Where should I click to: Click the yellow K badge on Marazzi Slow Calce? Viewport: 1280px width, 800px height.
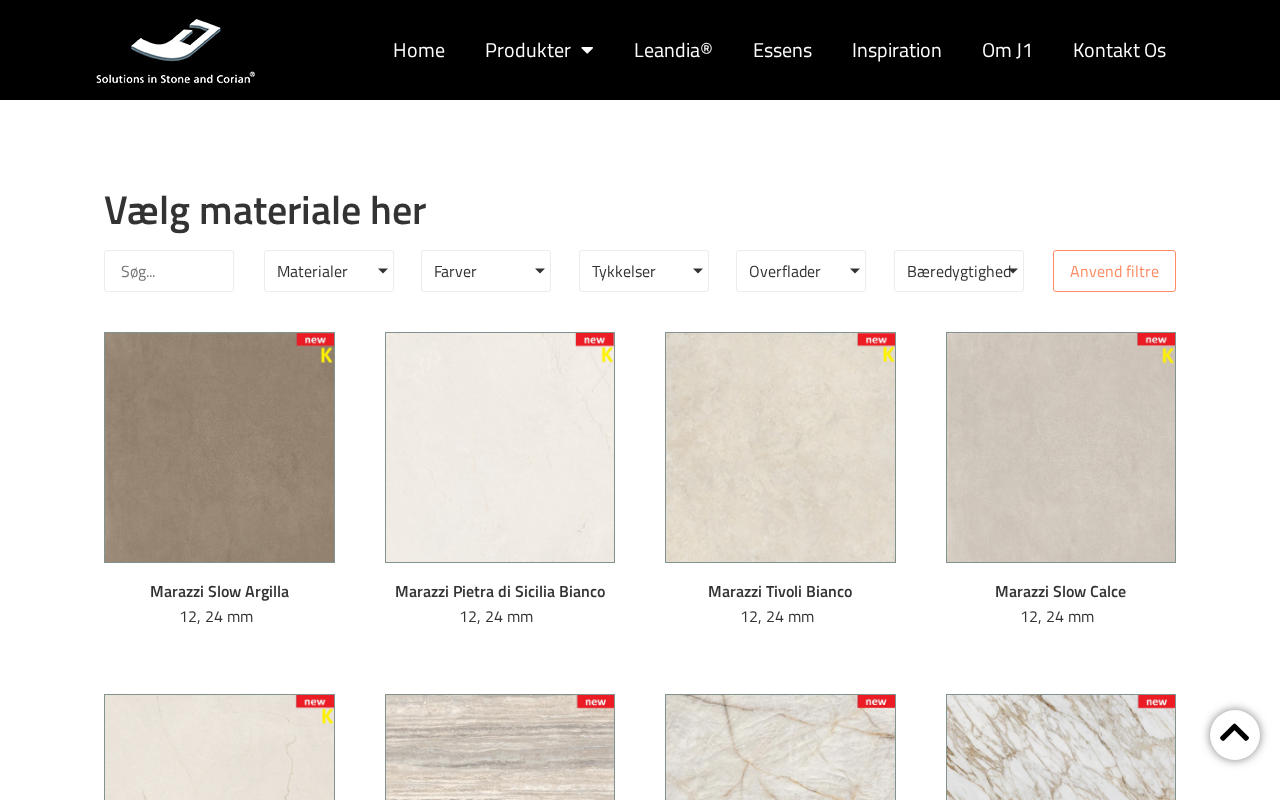click(x=1167, y=355)
